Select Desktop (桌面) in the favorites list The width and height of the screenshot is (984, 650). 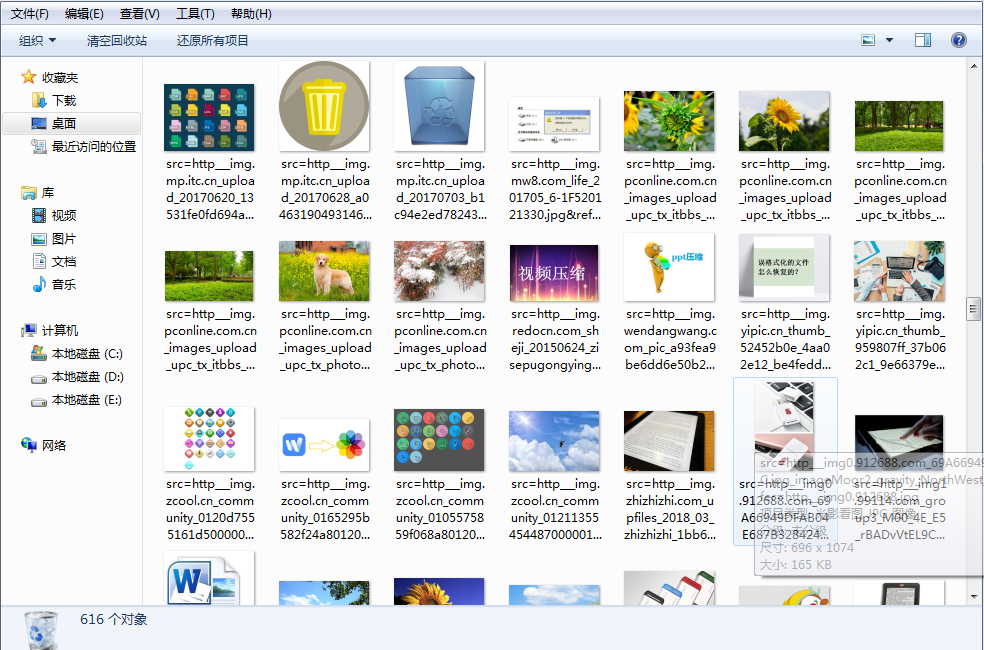tap(63, 123)
